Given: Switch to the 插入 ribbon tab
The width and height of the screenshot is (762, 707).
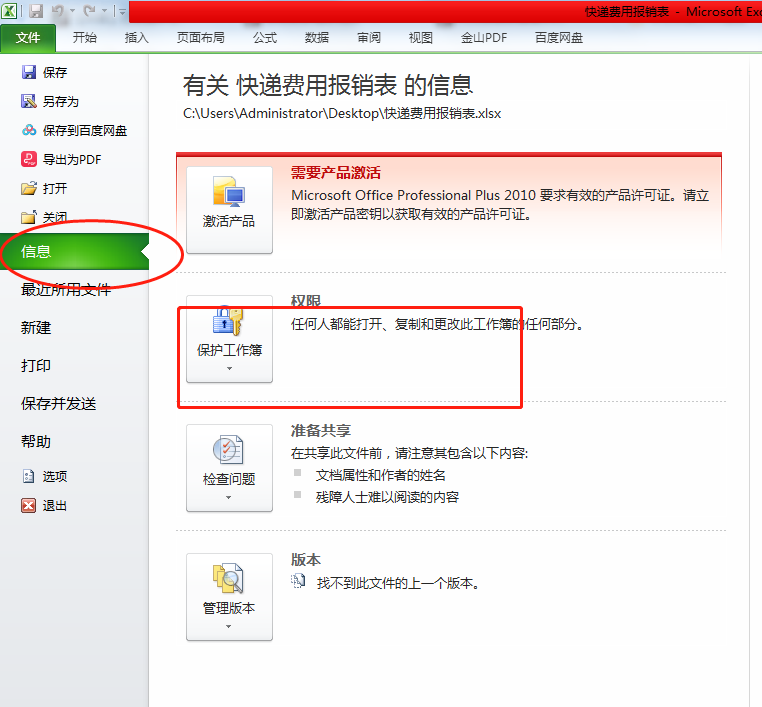Looking at the screenshot, I should pyautogui.click(x=137, y=37).
